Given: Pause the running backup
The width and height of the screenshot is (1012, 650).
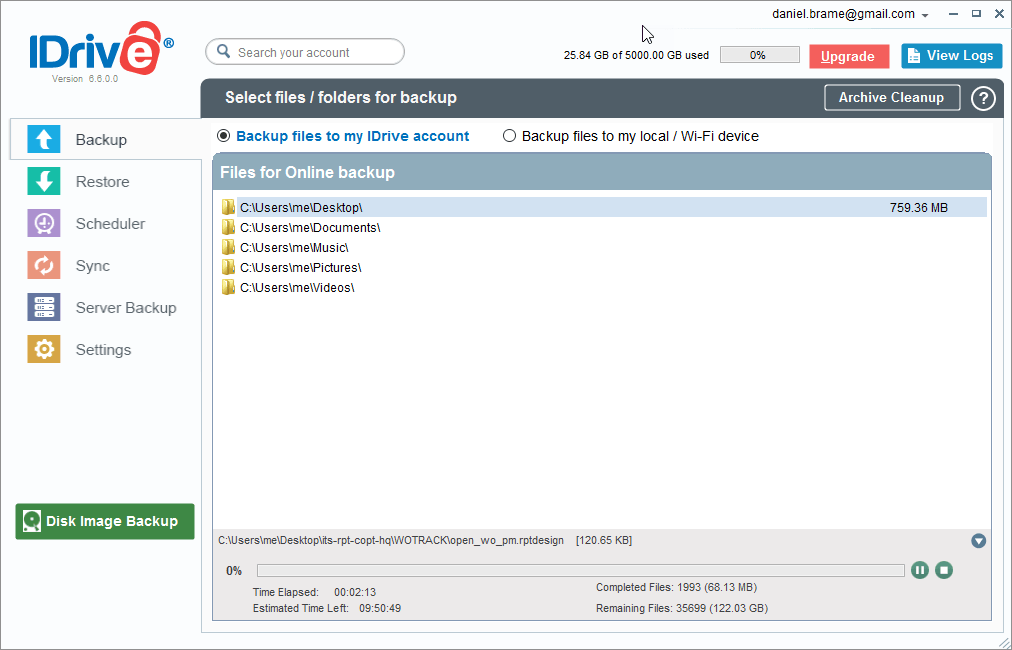Looking at the screenshot, I should coord(920,570).
